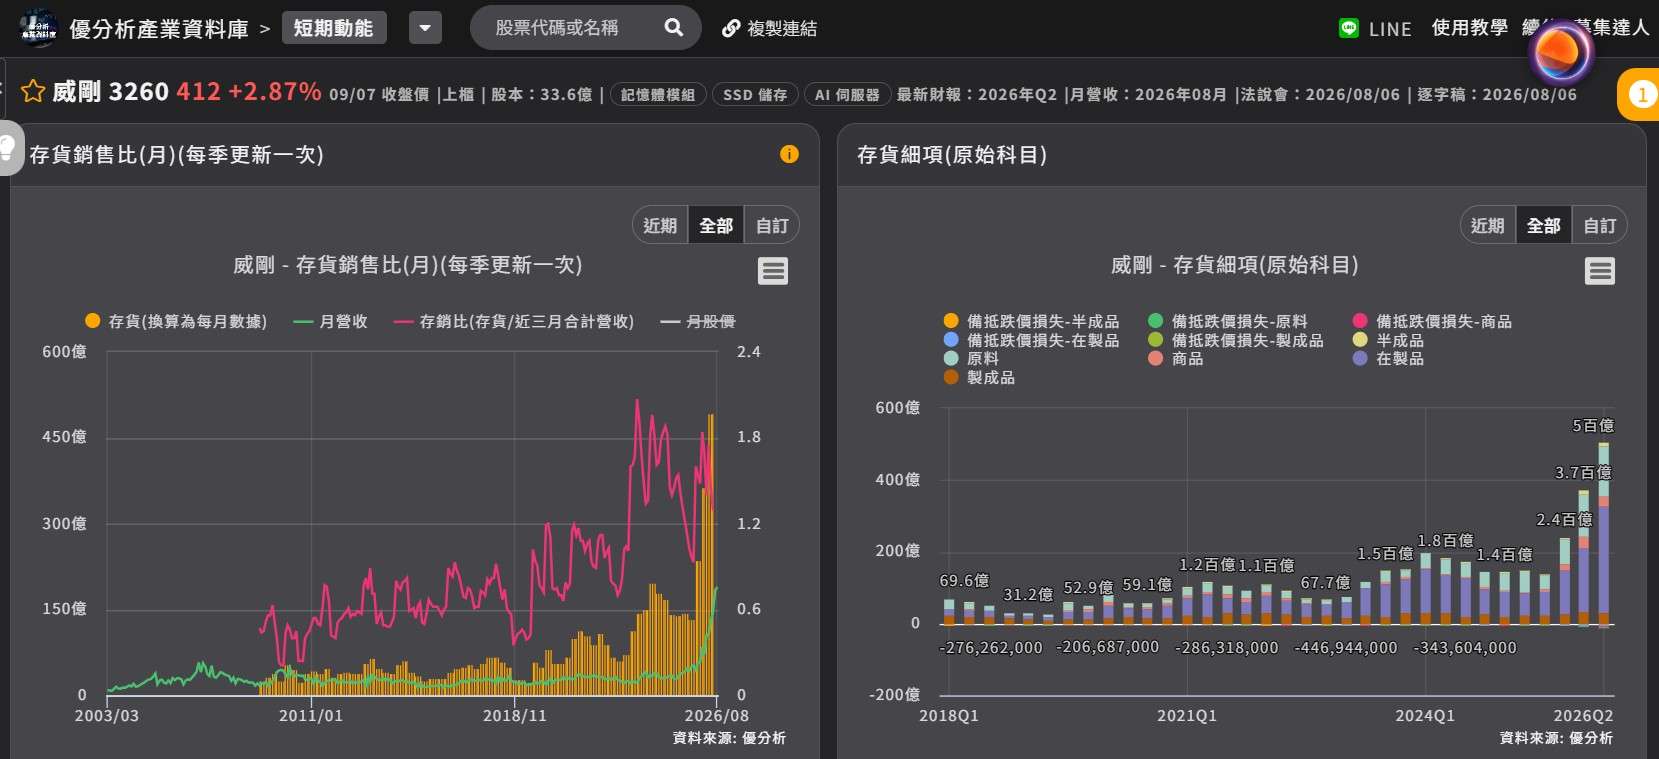
Task: Click the 3.7百億 bar label
Action: coord(1583,472)
